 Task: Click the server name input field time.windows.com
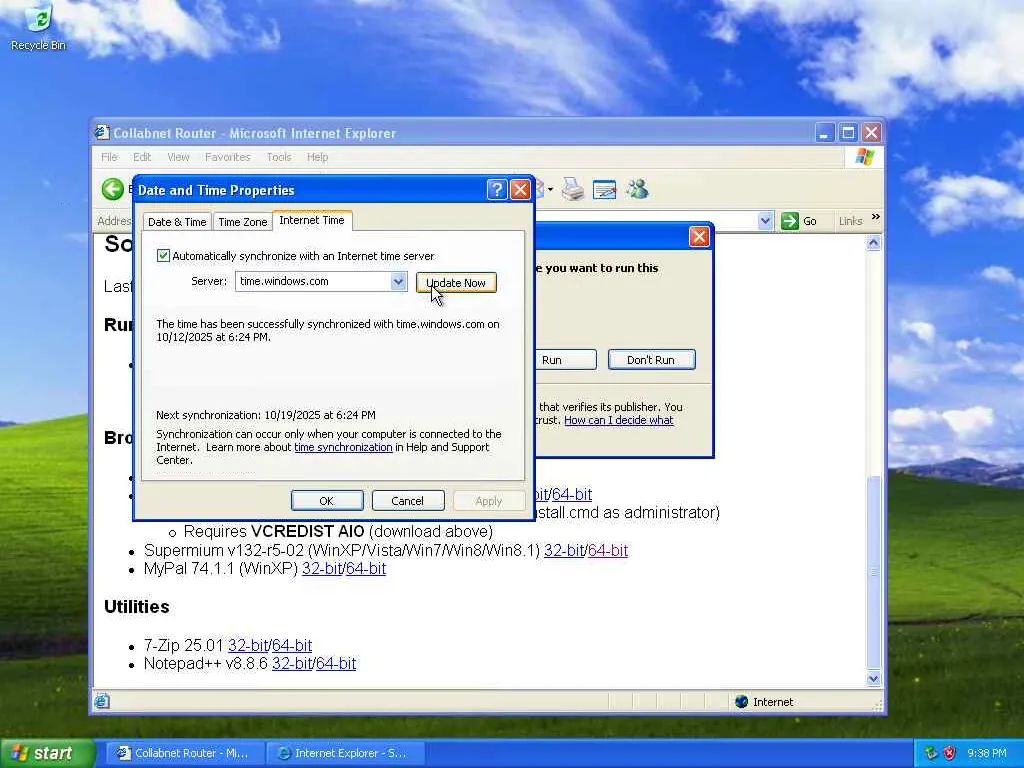pos(313,281)
